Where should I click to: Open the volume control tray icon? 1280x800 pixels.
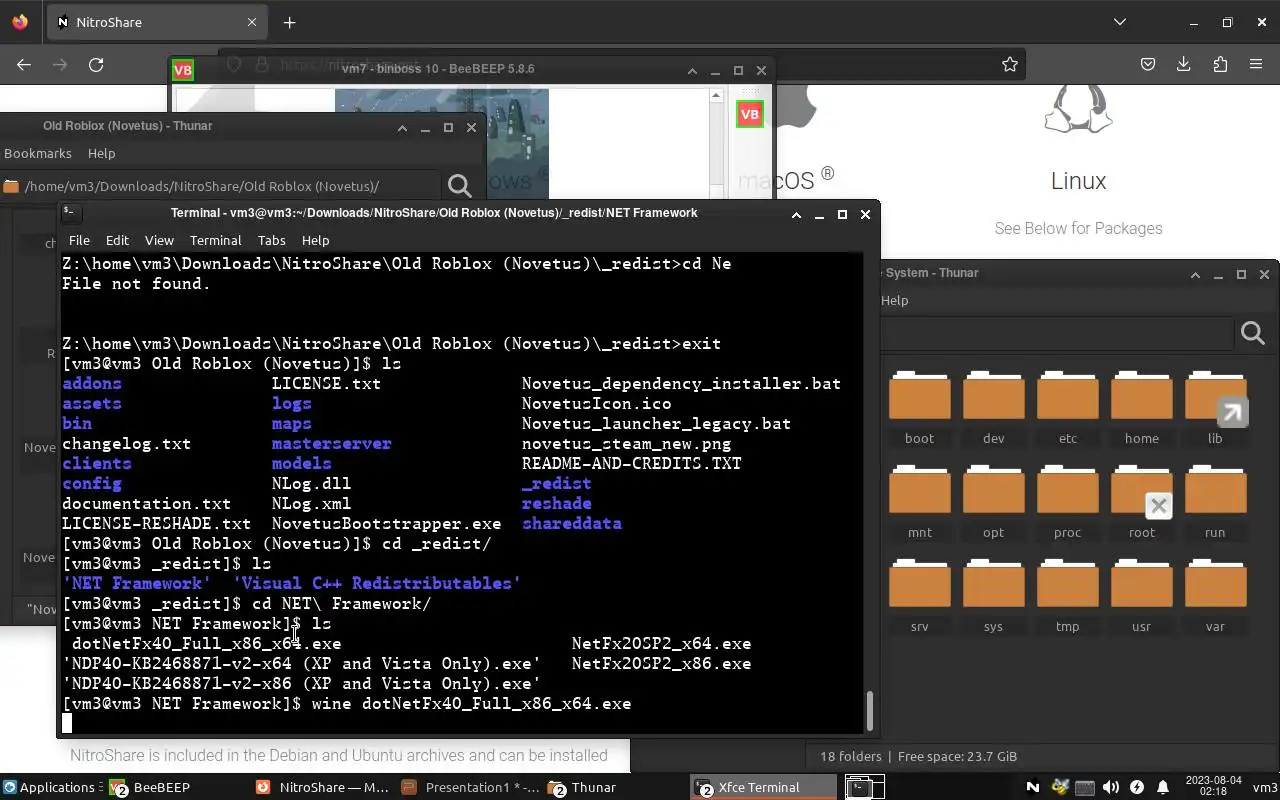[x=1110, y=787]
